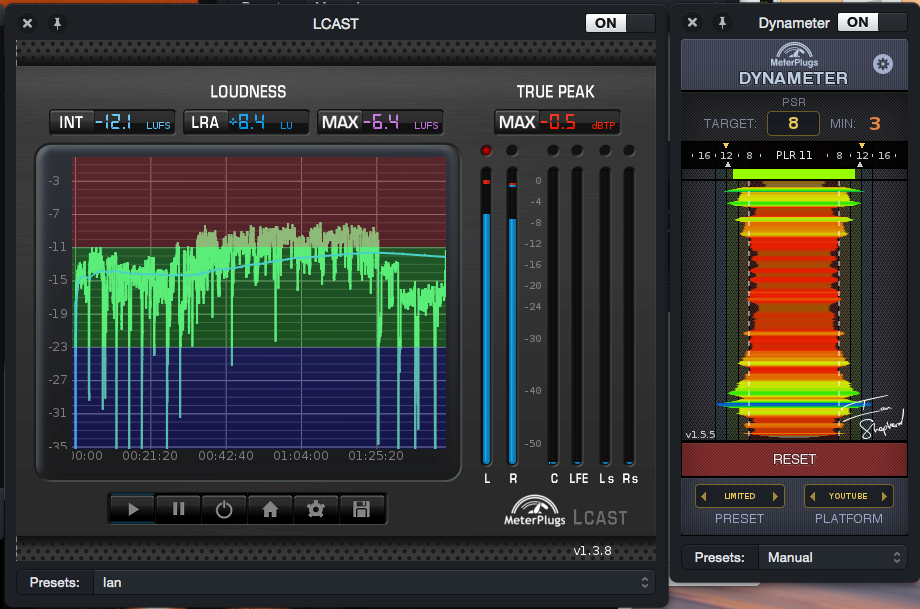Start metering with the LCAST play button
Screen dimensions: 920x609
pos(133,509)
